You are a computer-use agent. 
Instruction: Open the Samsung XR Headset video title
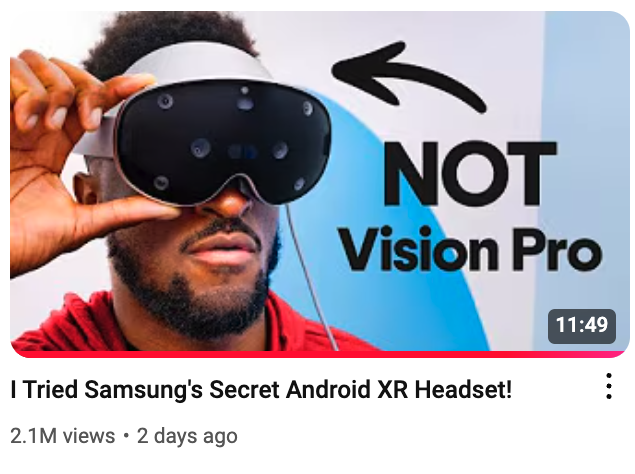tap(261, 390)
